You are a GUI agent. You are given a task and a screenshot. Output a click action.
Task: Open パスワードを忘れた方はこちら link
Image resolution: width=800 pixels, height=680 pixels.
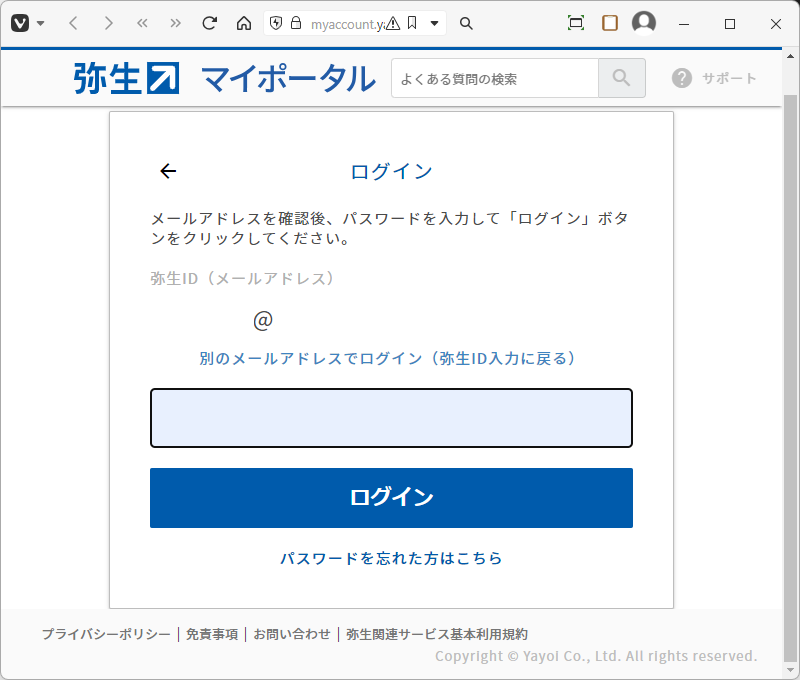coord(391,558)
